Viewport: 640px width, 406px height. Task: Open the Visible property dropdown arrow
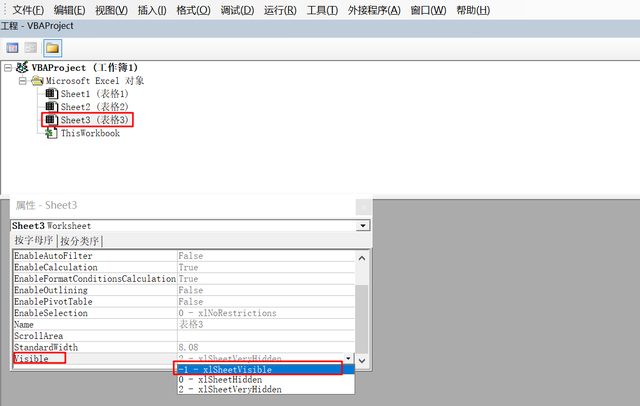pyautogui.click(x=348, y=358)
